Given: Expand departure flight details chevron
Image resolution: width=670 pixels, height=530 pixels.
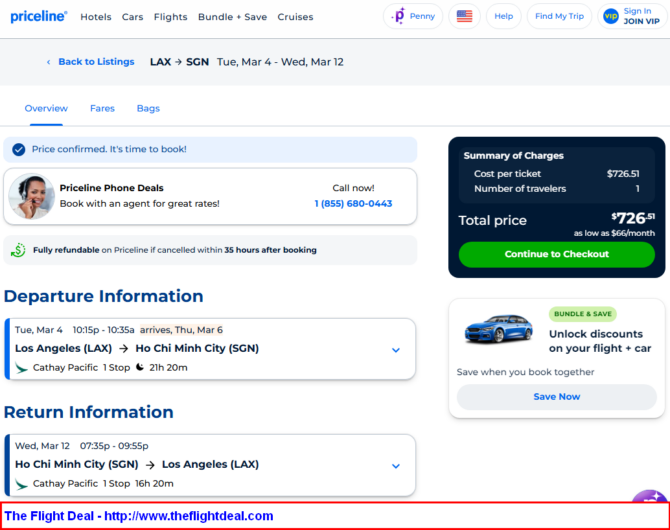Looking at the screenshot, I should 395,350.
